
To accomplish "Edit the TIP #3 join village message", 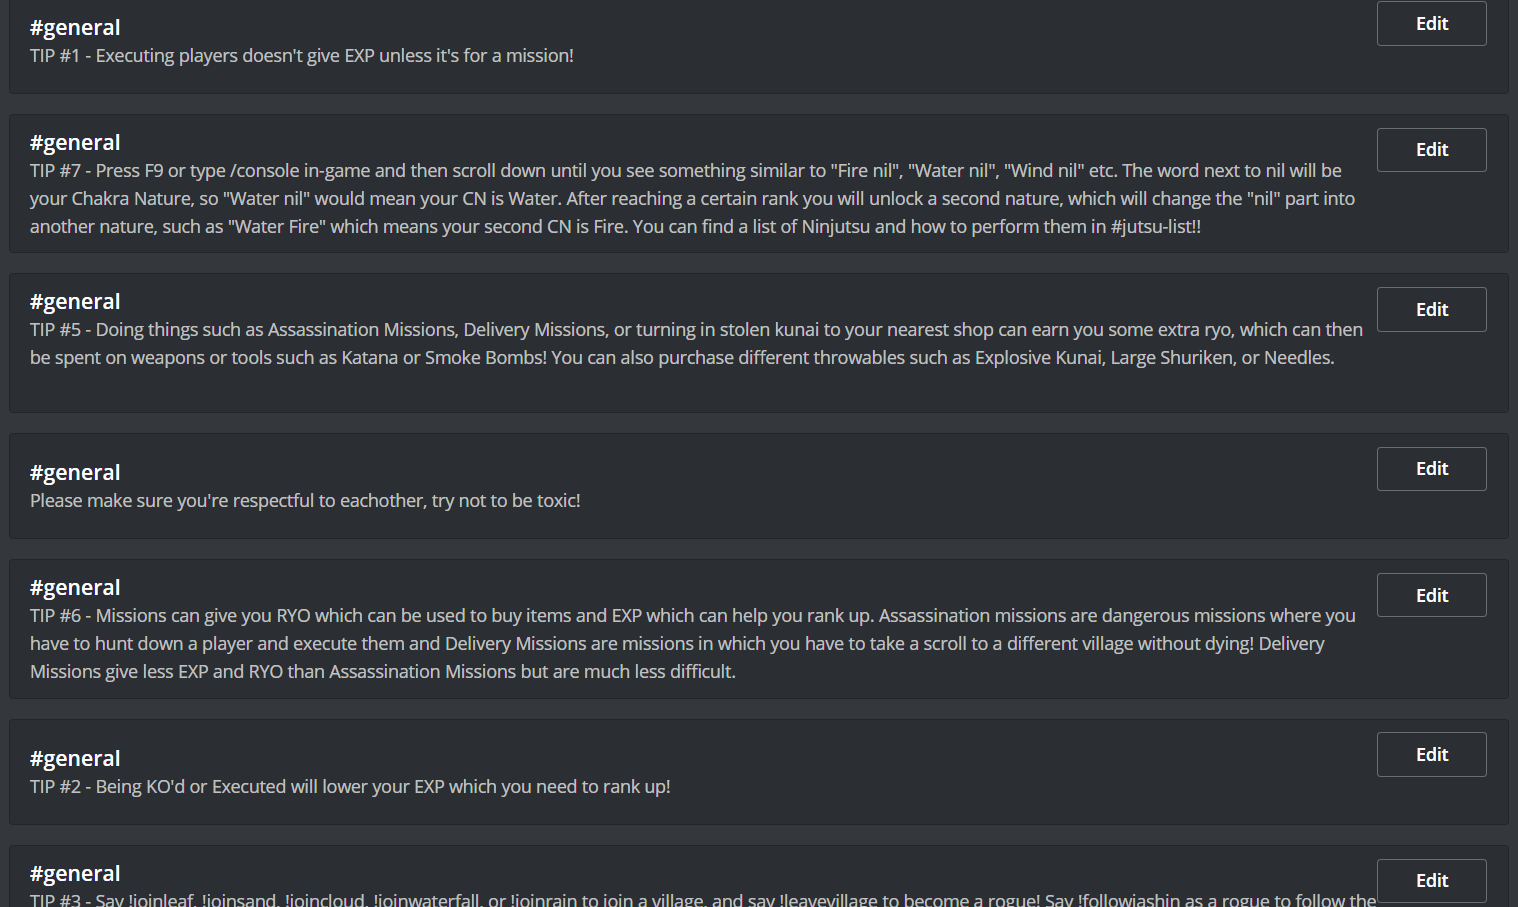I will pos(1431,881).
